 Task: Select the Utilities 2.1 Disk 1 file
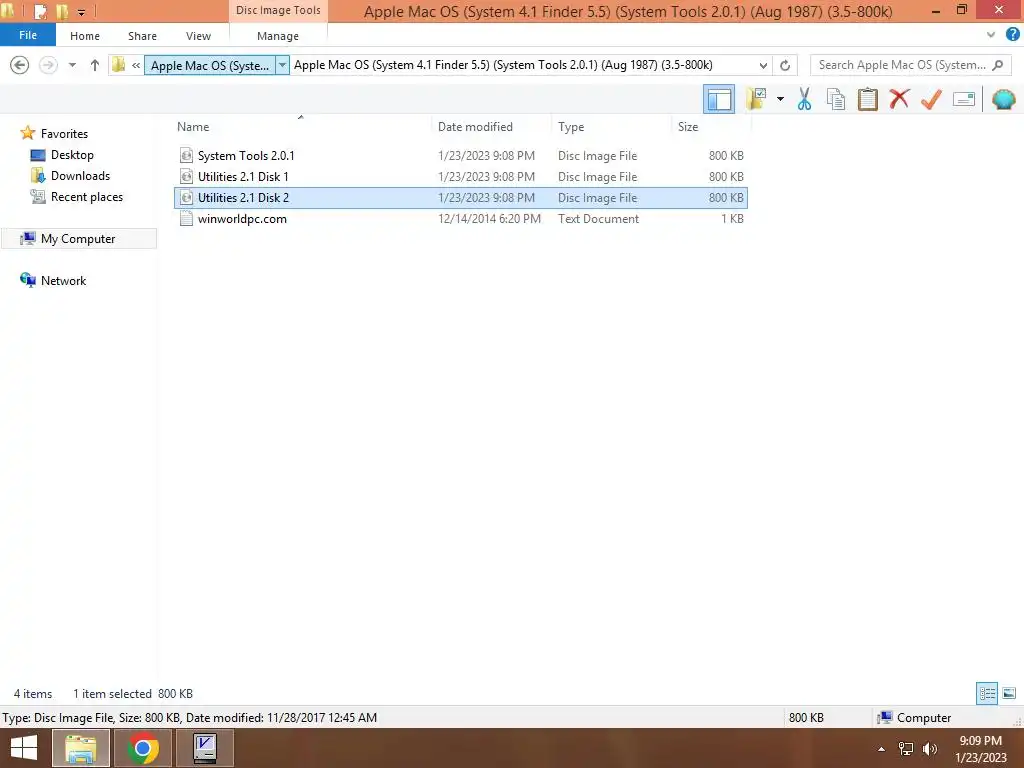460,176
